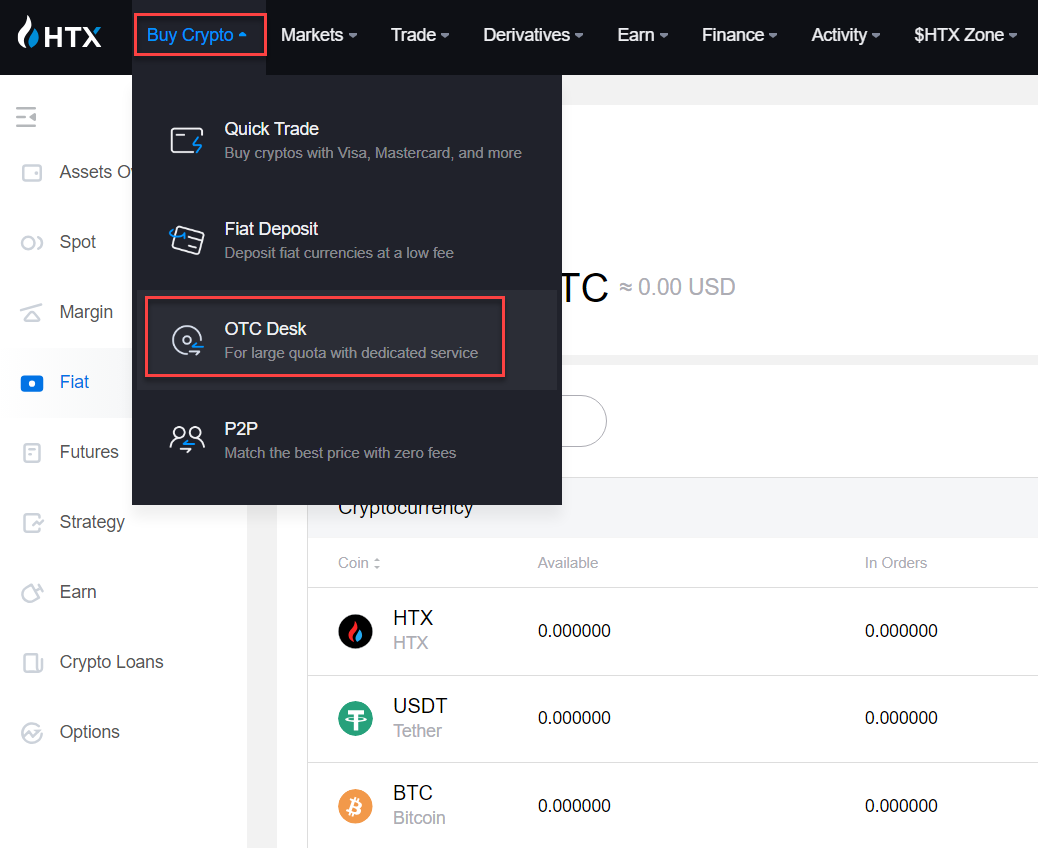Sort by Coin column arrows
This screenshot has width=1038, height=848.
377,563
